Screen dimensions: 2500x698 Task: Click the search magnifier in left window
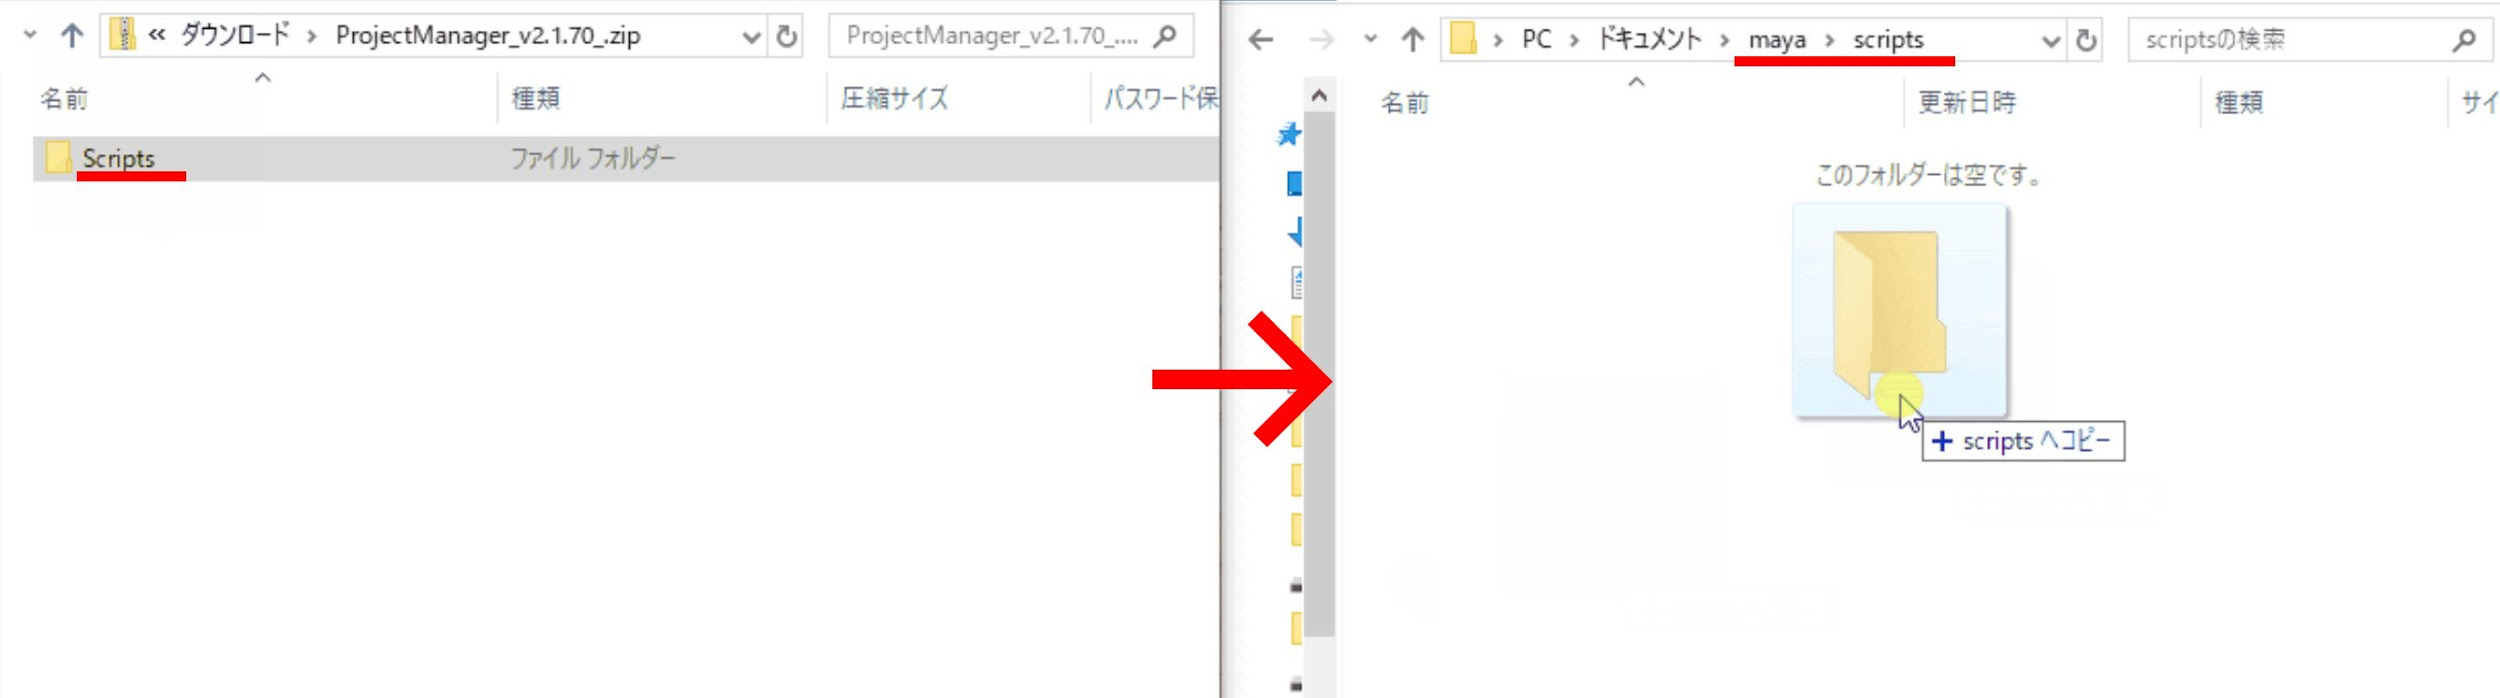[x=1165, y=37]
